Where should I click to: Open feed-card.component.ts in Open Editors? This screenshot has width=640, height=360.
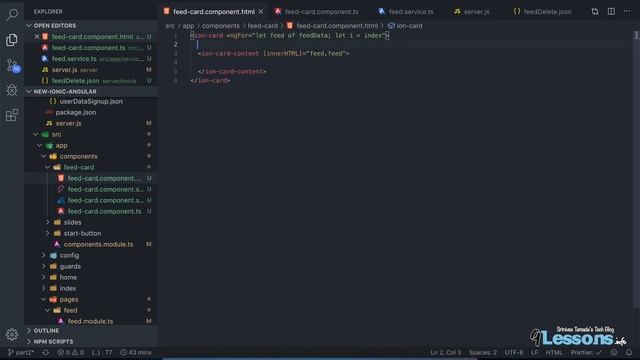[91, 48]
